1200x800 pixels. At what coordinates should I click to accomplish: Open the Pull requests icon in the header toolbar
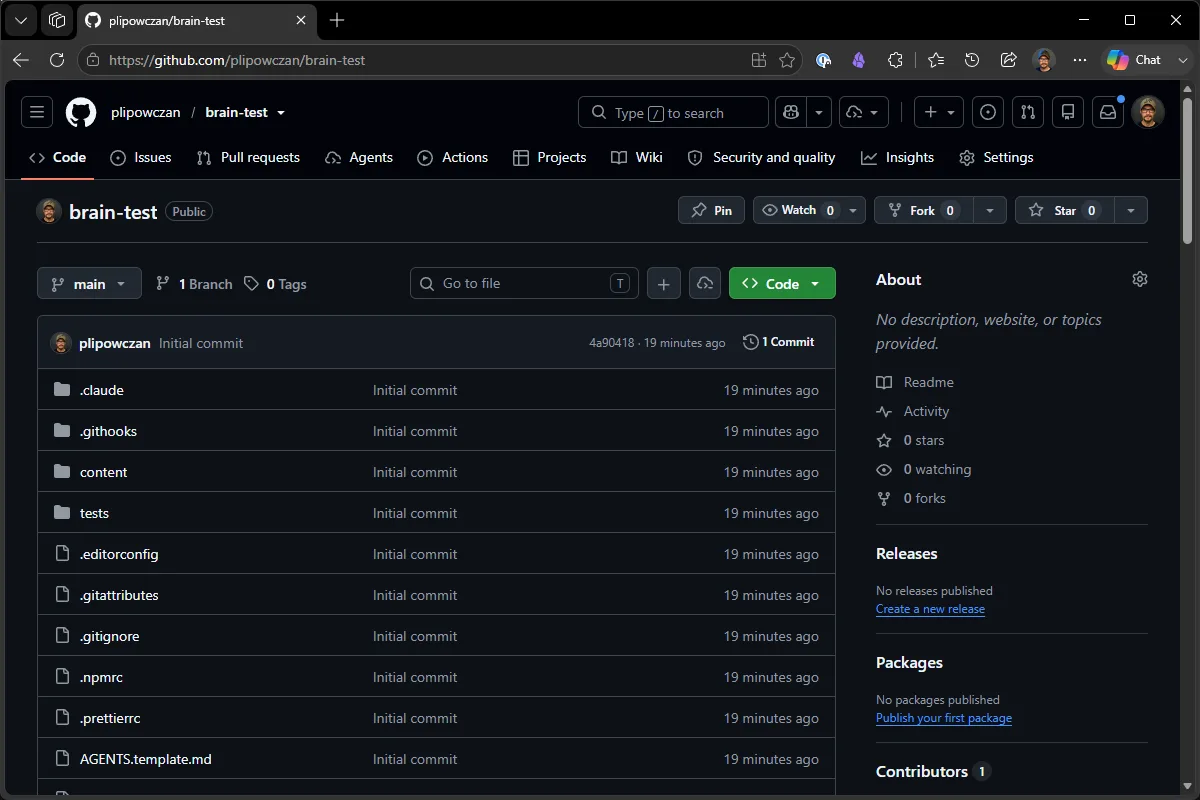(x=1028, y=112)
